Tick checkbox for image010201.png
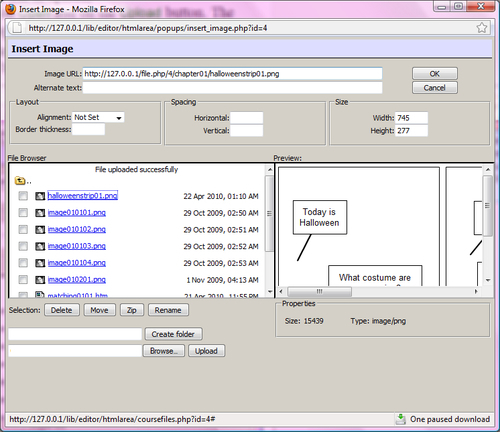 coord(23,279)
